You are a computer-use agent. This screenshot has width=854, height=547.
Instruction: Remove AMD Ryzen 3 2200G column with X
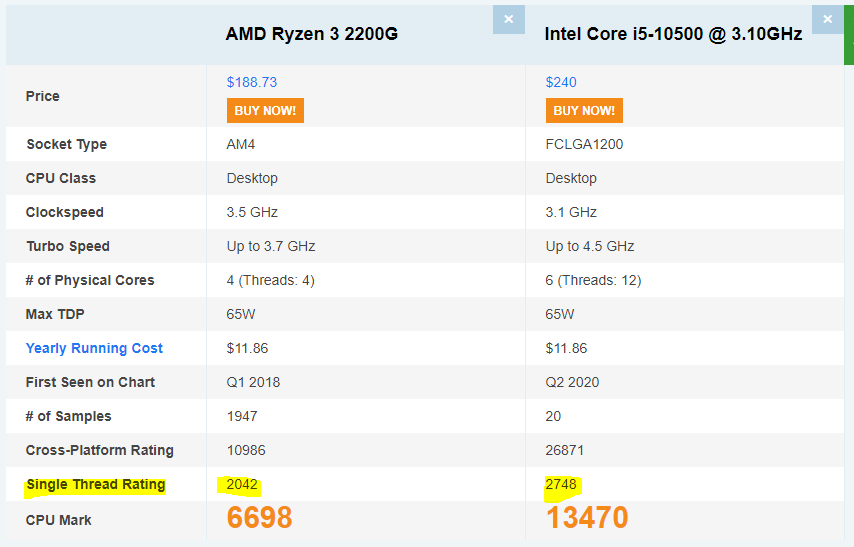(x=509, y=20)
